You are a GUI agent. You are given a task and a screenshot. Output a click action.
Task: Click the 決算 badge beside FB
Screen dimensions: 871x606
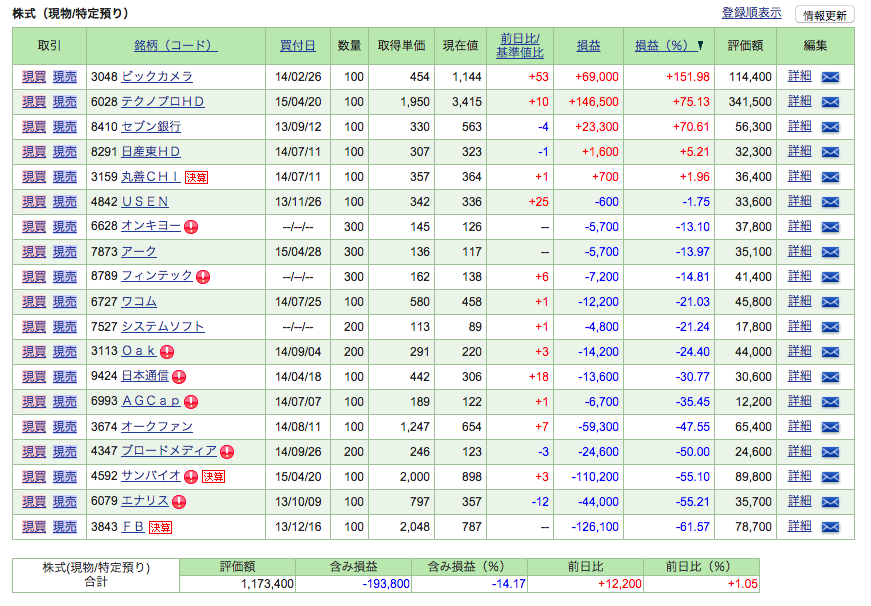pos(161,527)
